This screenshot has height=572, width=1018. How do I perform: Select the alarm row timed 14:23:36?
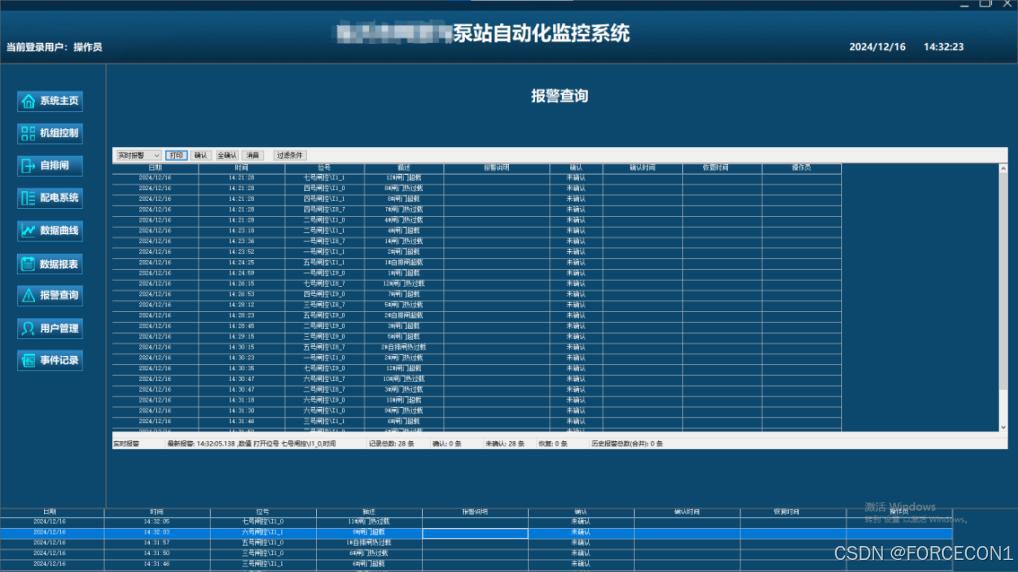coord(477,241)
